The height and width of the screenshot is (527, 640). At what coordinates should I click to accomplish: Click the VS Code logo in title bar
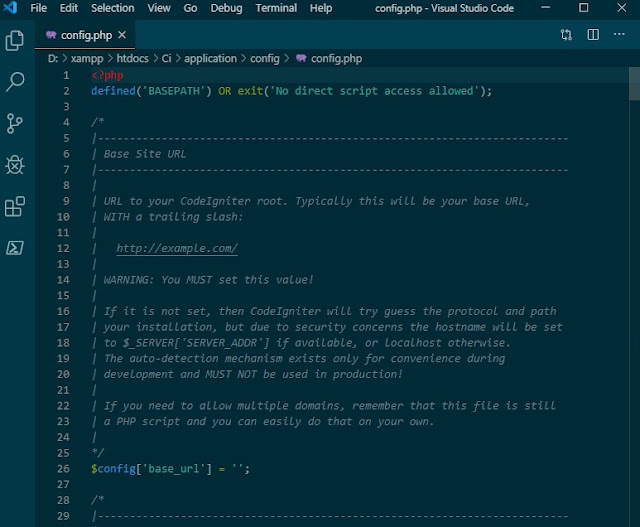(x=10, y=8)
